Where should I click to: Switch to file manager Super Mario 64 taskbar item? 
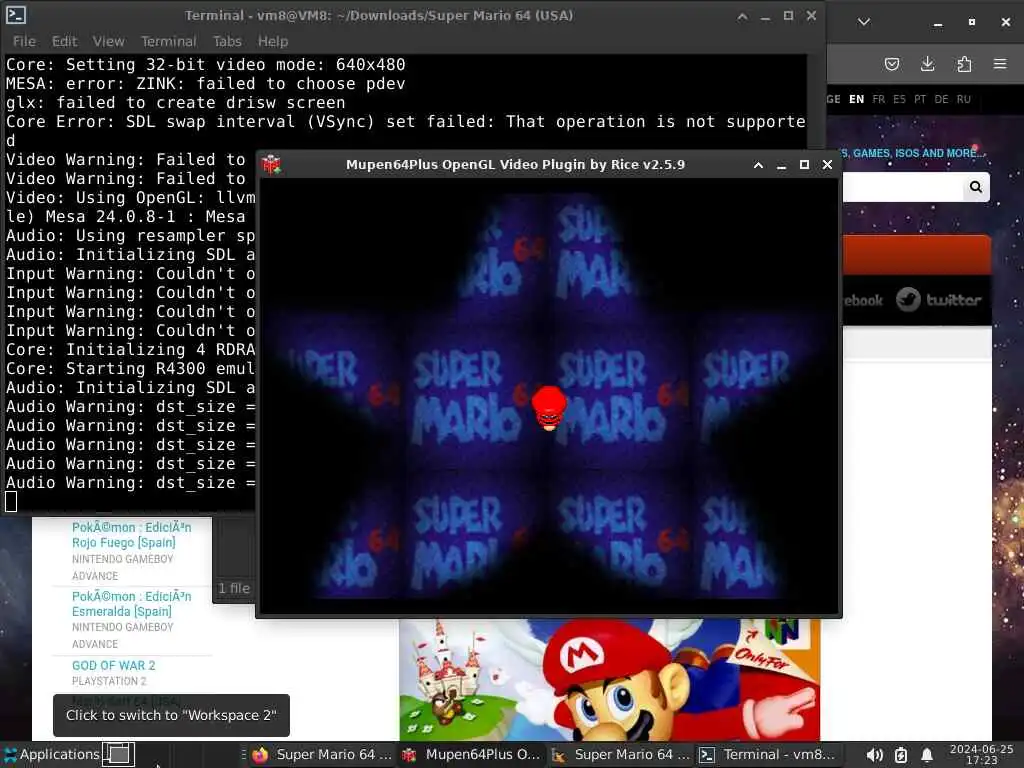coord(620,754)
